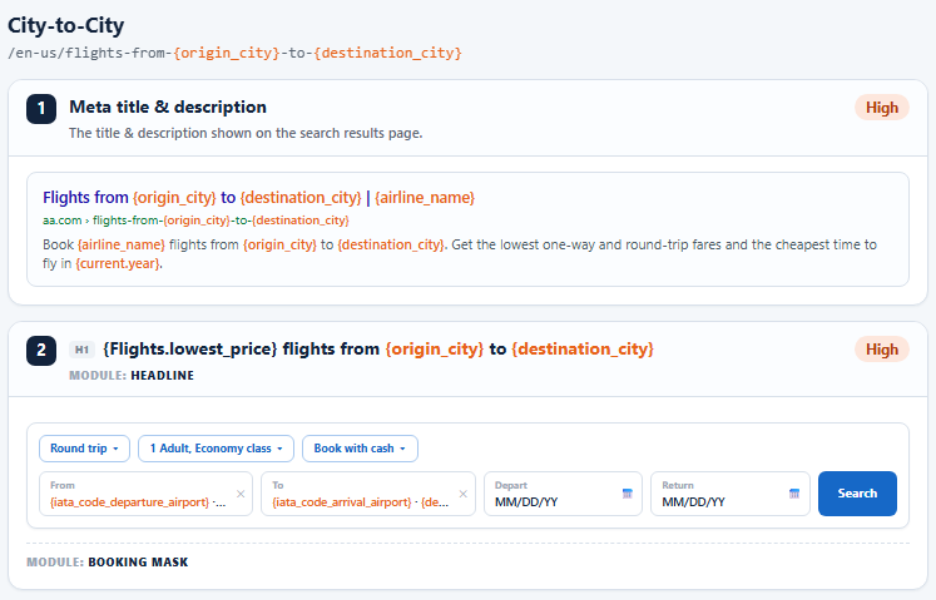Click the /en-us/flights-from URL pattern text
This screenshot has width=936, height=600.
coord(235,53)
